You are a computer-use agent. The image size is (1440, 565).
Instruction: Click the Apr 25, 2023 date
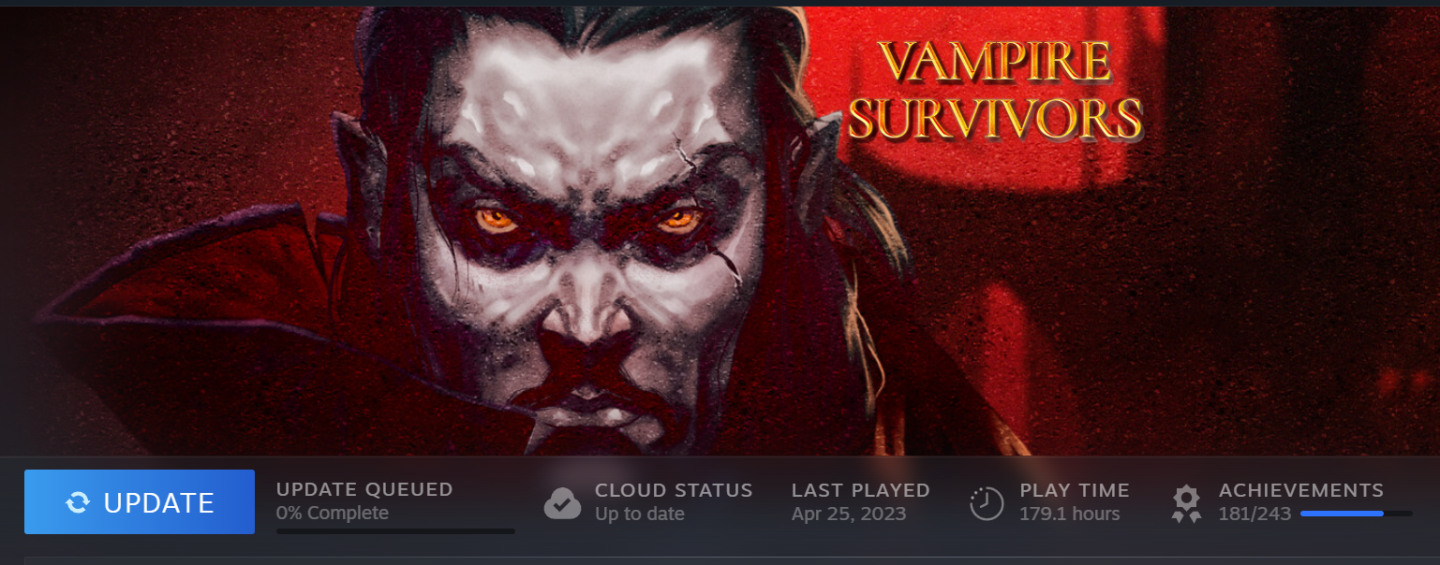(848, 514)
